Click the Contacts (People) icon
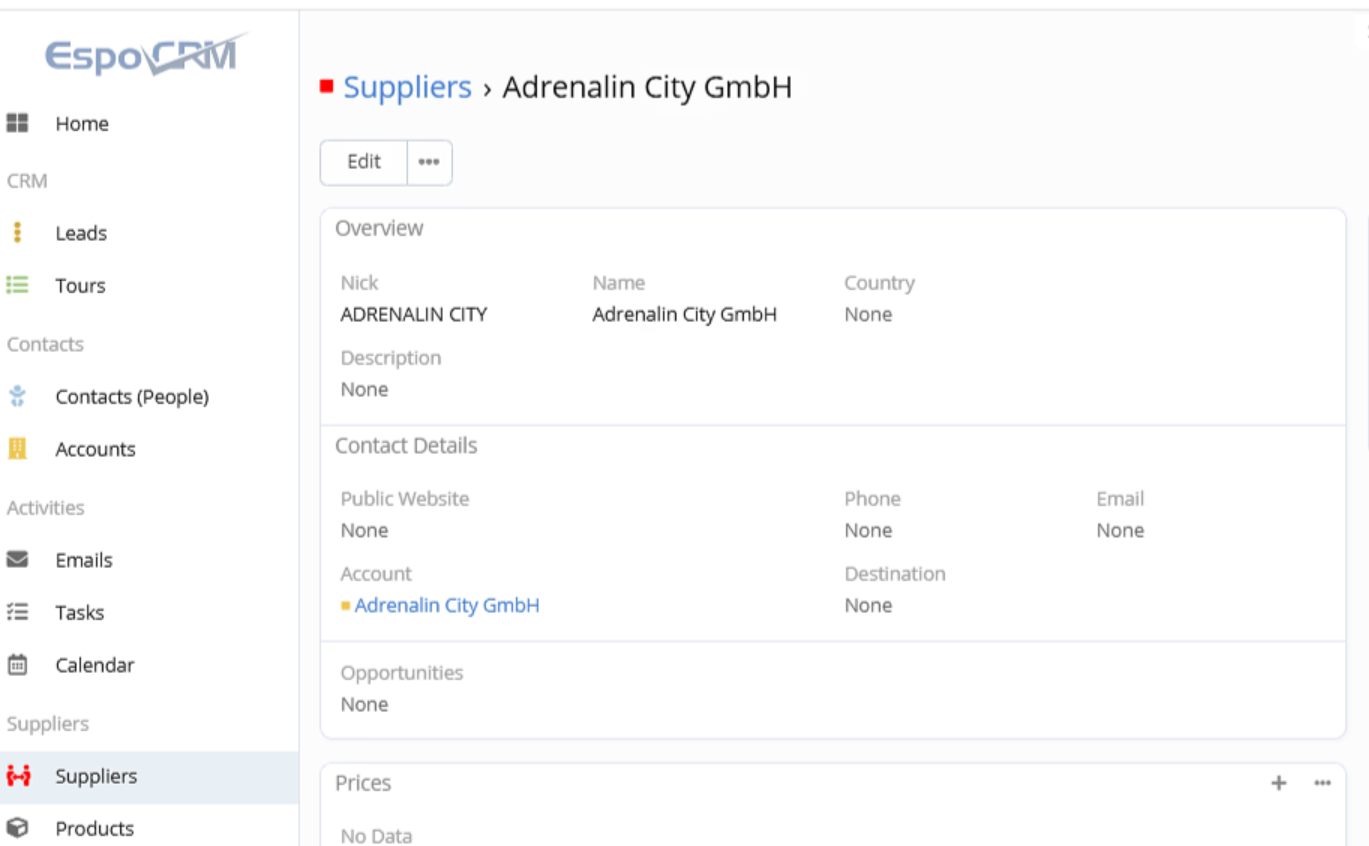 pos(17,396)
